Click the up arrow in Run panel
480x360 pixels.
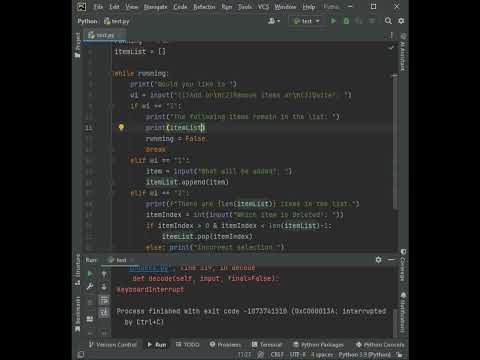pos(104,274)
